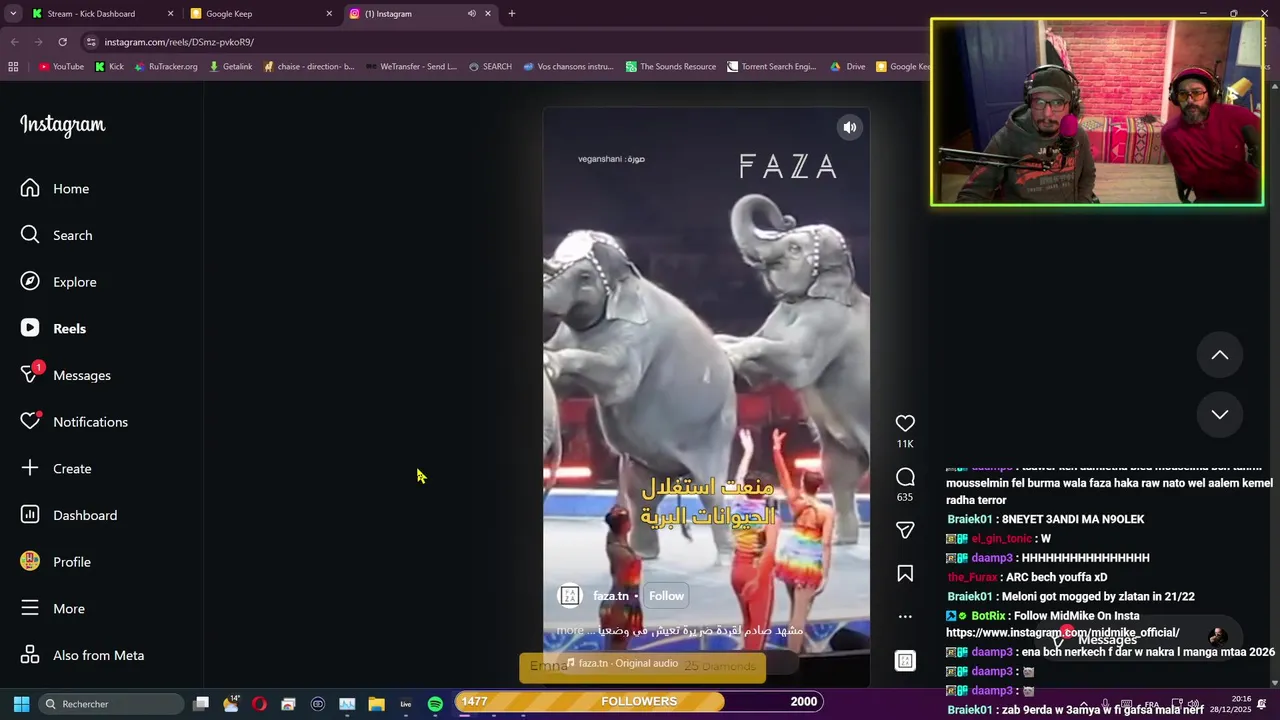
Task: Open faza.tn profile name link
Action: tap(611, 596)
